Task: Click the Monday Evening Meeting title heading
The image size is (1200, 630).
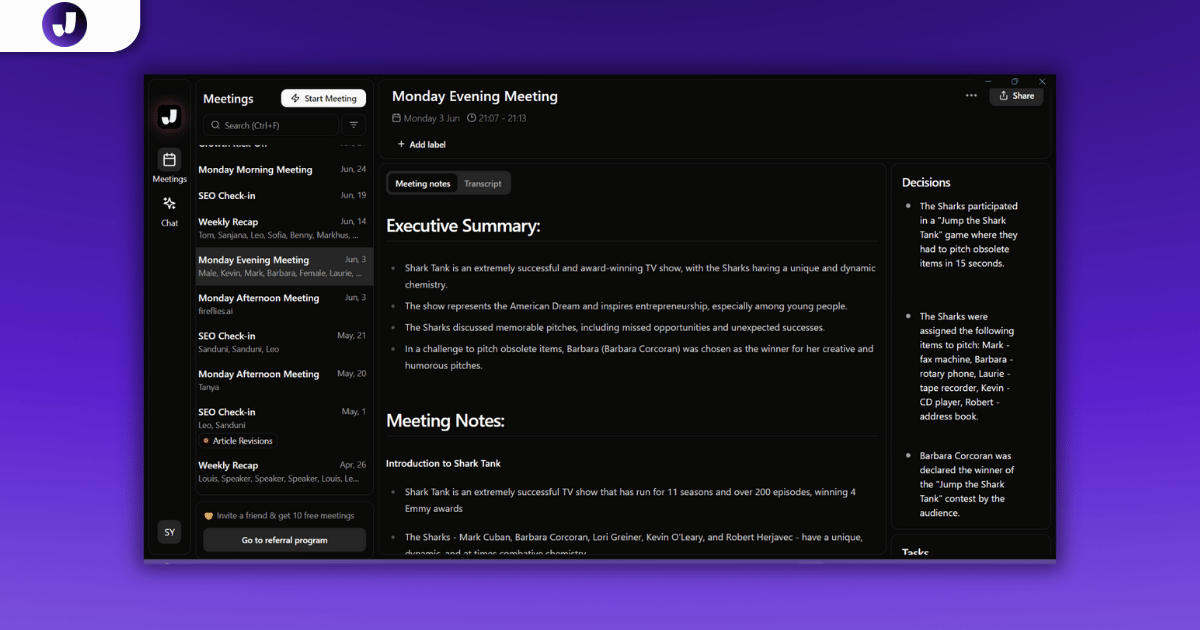Action: pyautogui.click(x=475, y=97)
